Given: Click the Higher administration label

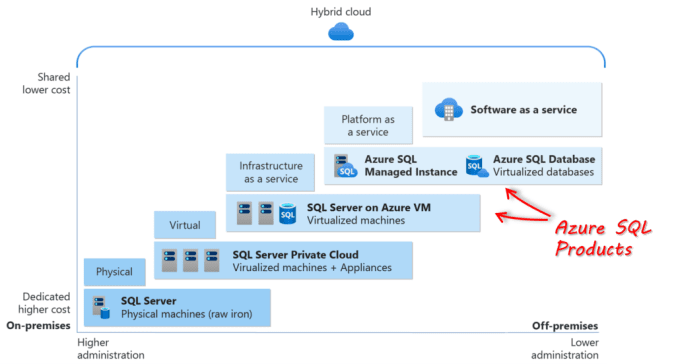Looking at the screenshot, I should coord(111,348).
